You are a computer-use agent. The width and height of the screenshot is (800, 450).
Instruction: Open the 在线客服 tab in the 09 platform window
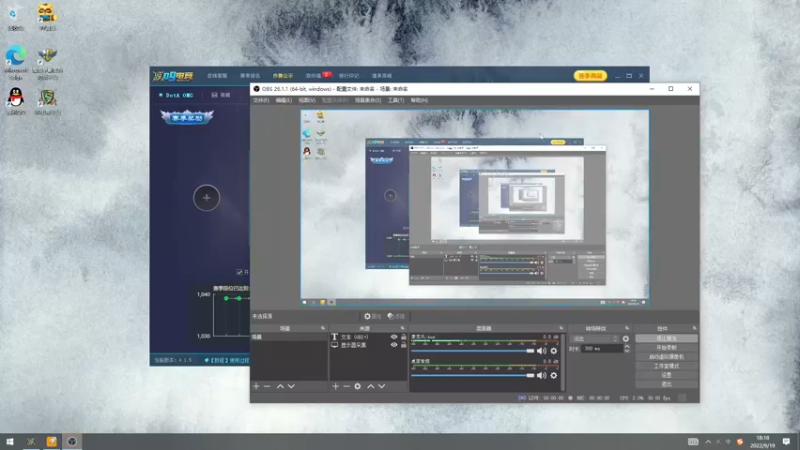coord(217,76)
